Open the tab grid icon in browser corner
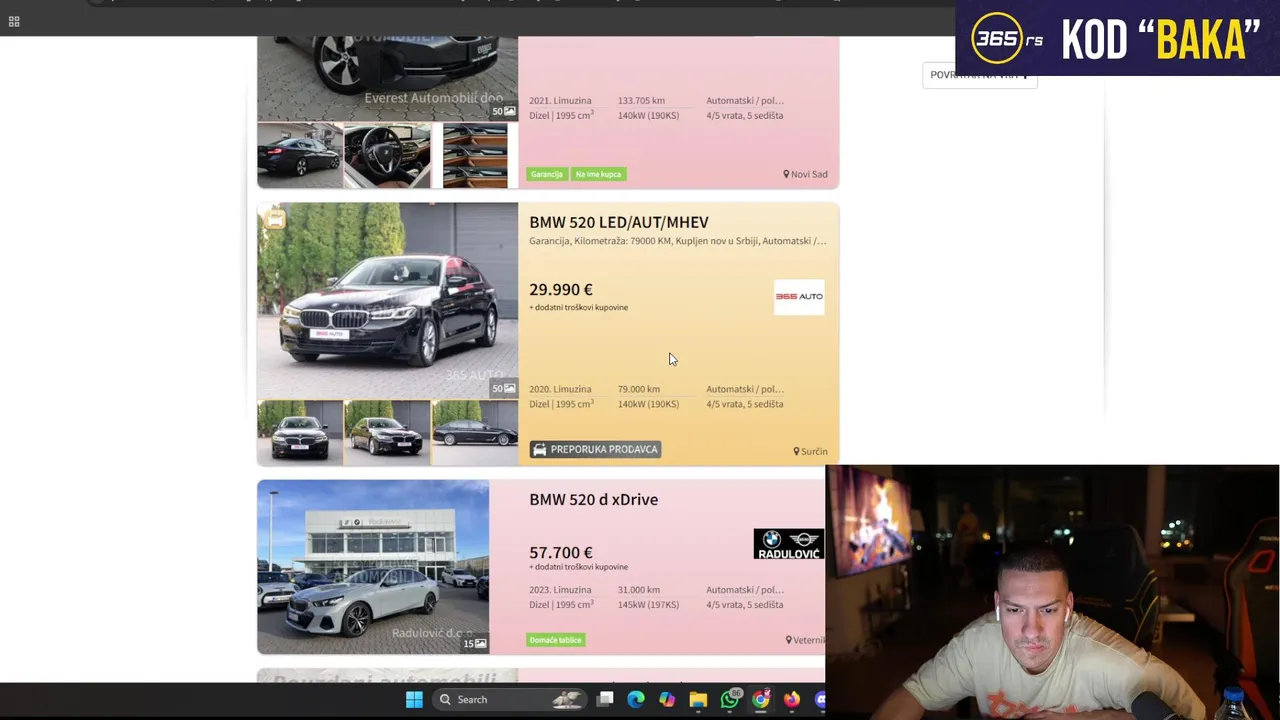1280x720 pixels. pyautogui.click(x=14, y=21)
